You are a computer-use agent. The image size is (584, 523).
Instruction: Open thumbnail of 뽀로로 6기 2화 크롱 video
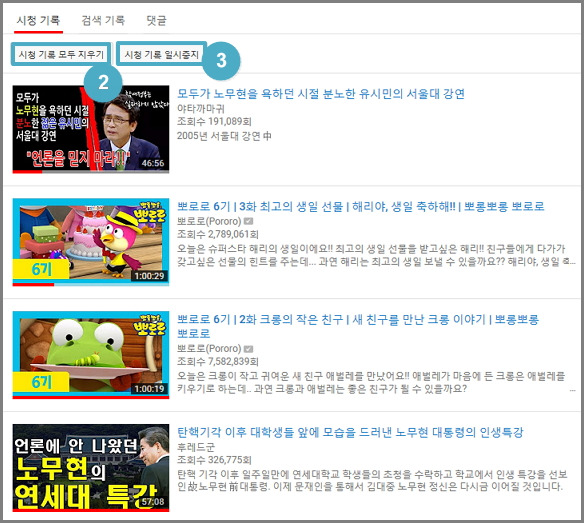[x=91, y=355]
